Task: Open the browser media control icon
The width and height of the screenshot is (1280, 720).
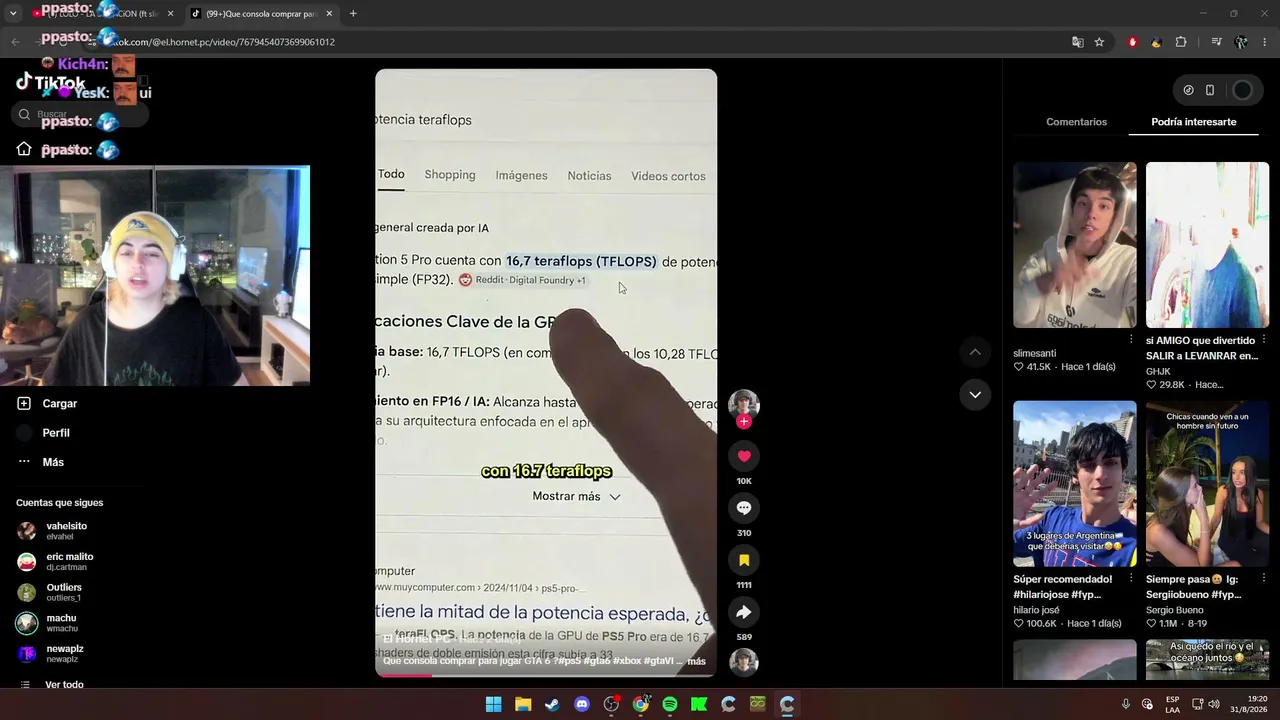Action: (x=1216, y=42)
